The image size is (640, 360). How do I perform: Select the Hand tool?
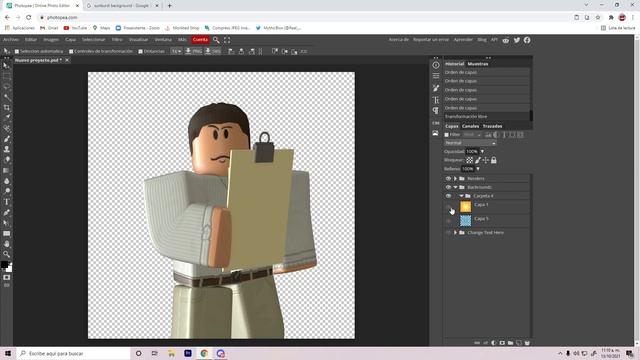pos(7,244)
